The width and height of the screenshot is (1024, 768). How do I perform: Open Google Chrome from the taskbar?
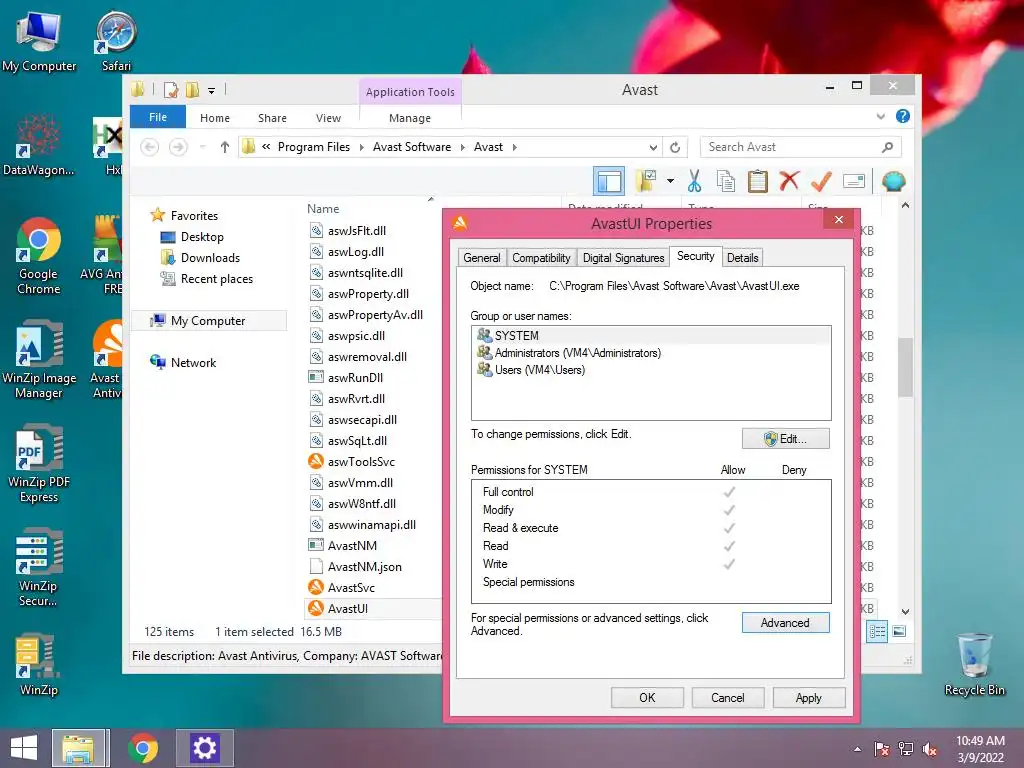coord(143,748)
